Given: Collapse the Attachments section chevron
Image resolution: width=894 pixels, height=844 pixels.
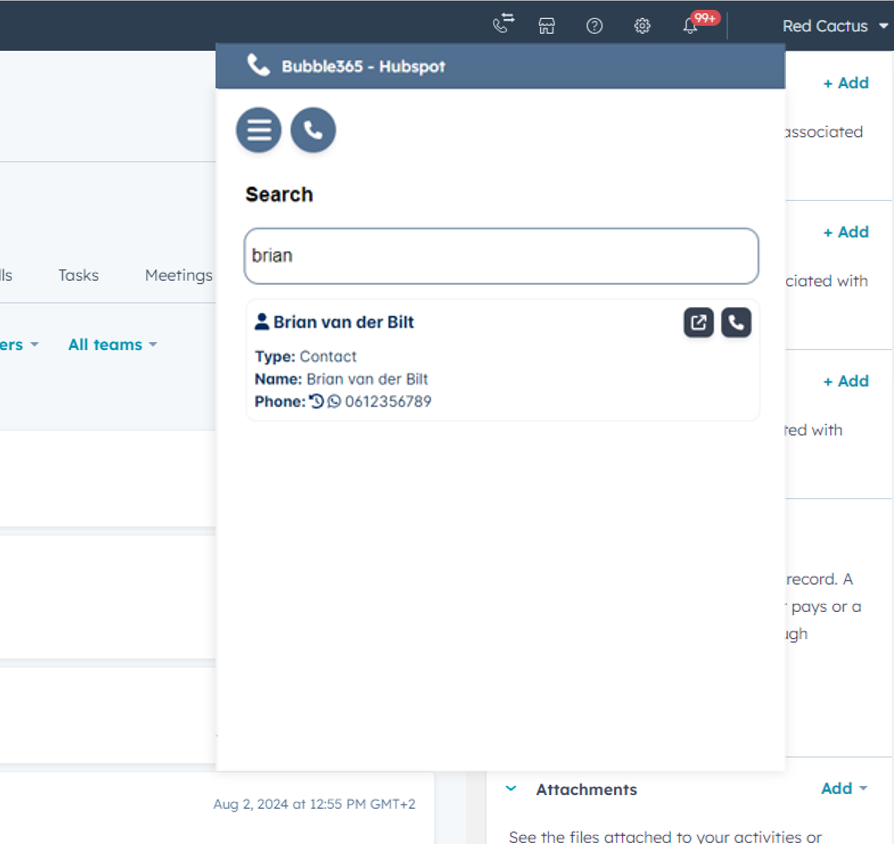Looking at the screenshot, I should (x=511, y=789).
